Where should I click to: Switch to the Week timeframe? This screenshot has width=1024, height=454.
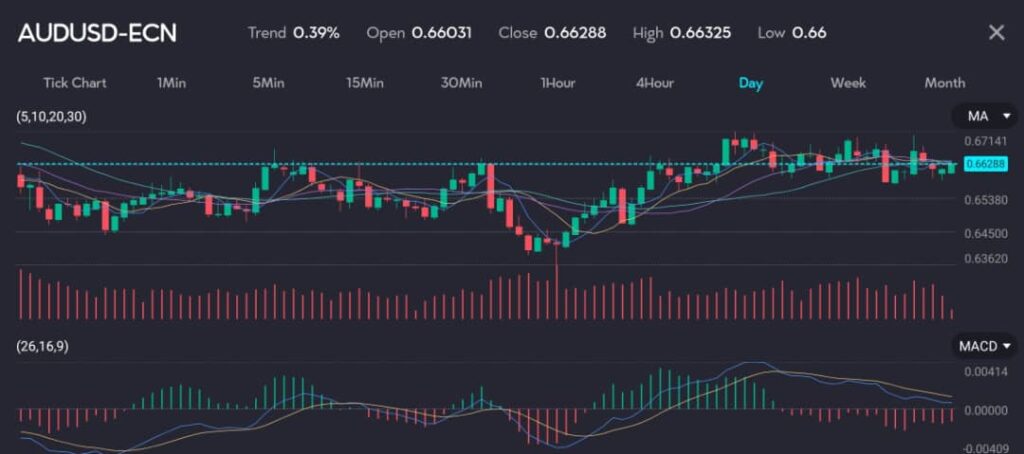[x=848, y=83]
